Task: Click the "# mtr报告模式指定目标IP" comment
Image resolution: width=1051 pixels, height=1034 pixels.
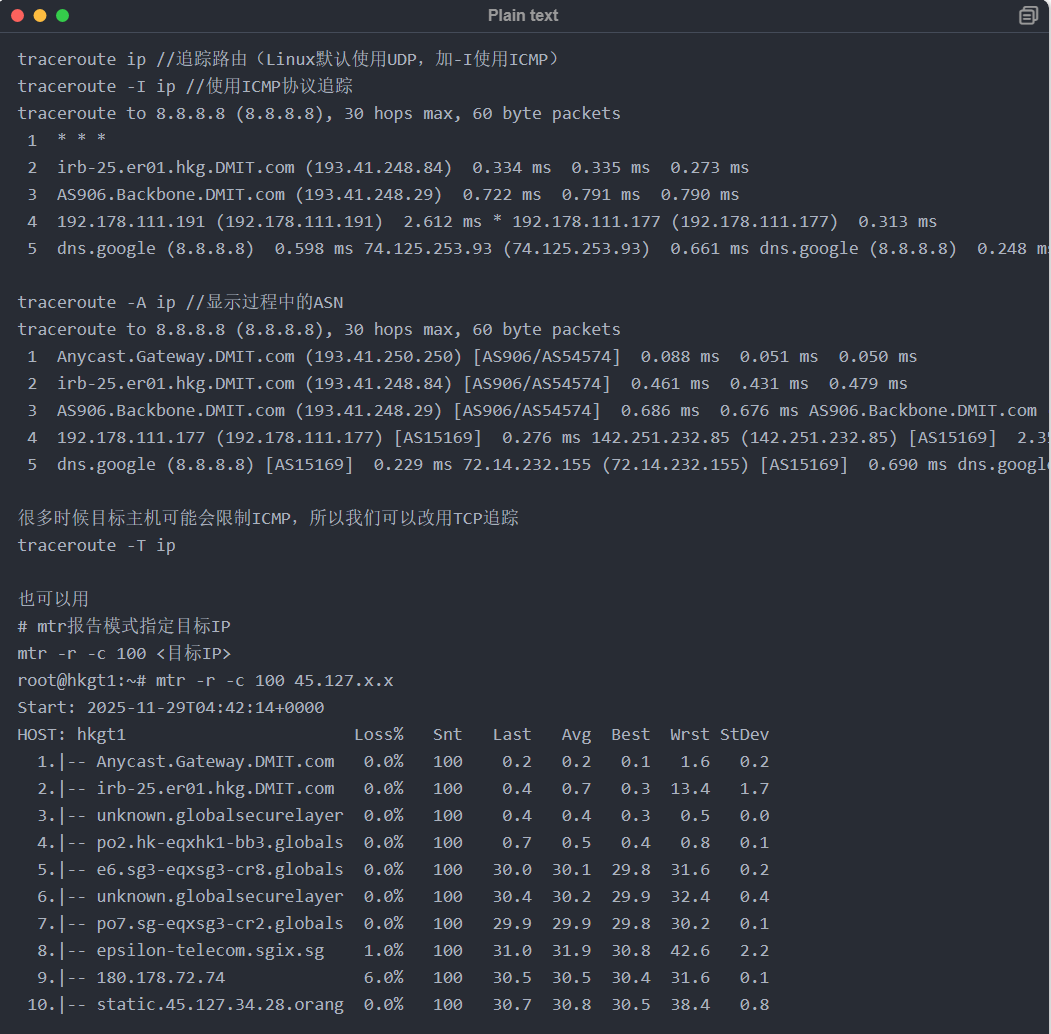Action: [124, 626]
